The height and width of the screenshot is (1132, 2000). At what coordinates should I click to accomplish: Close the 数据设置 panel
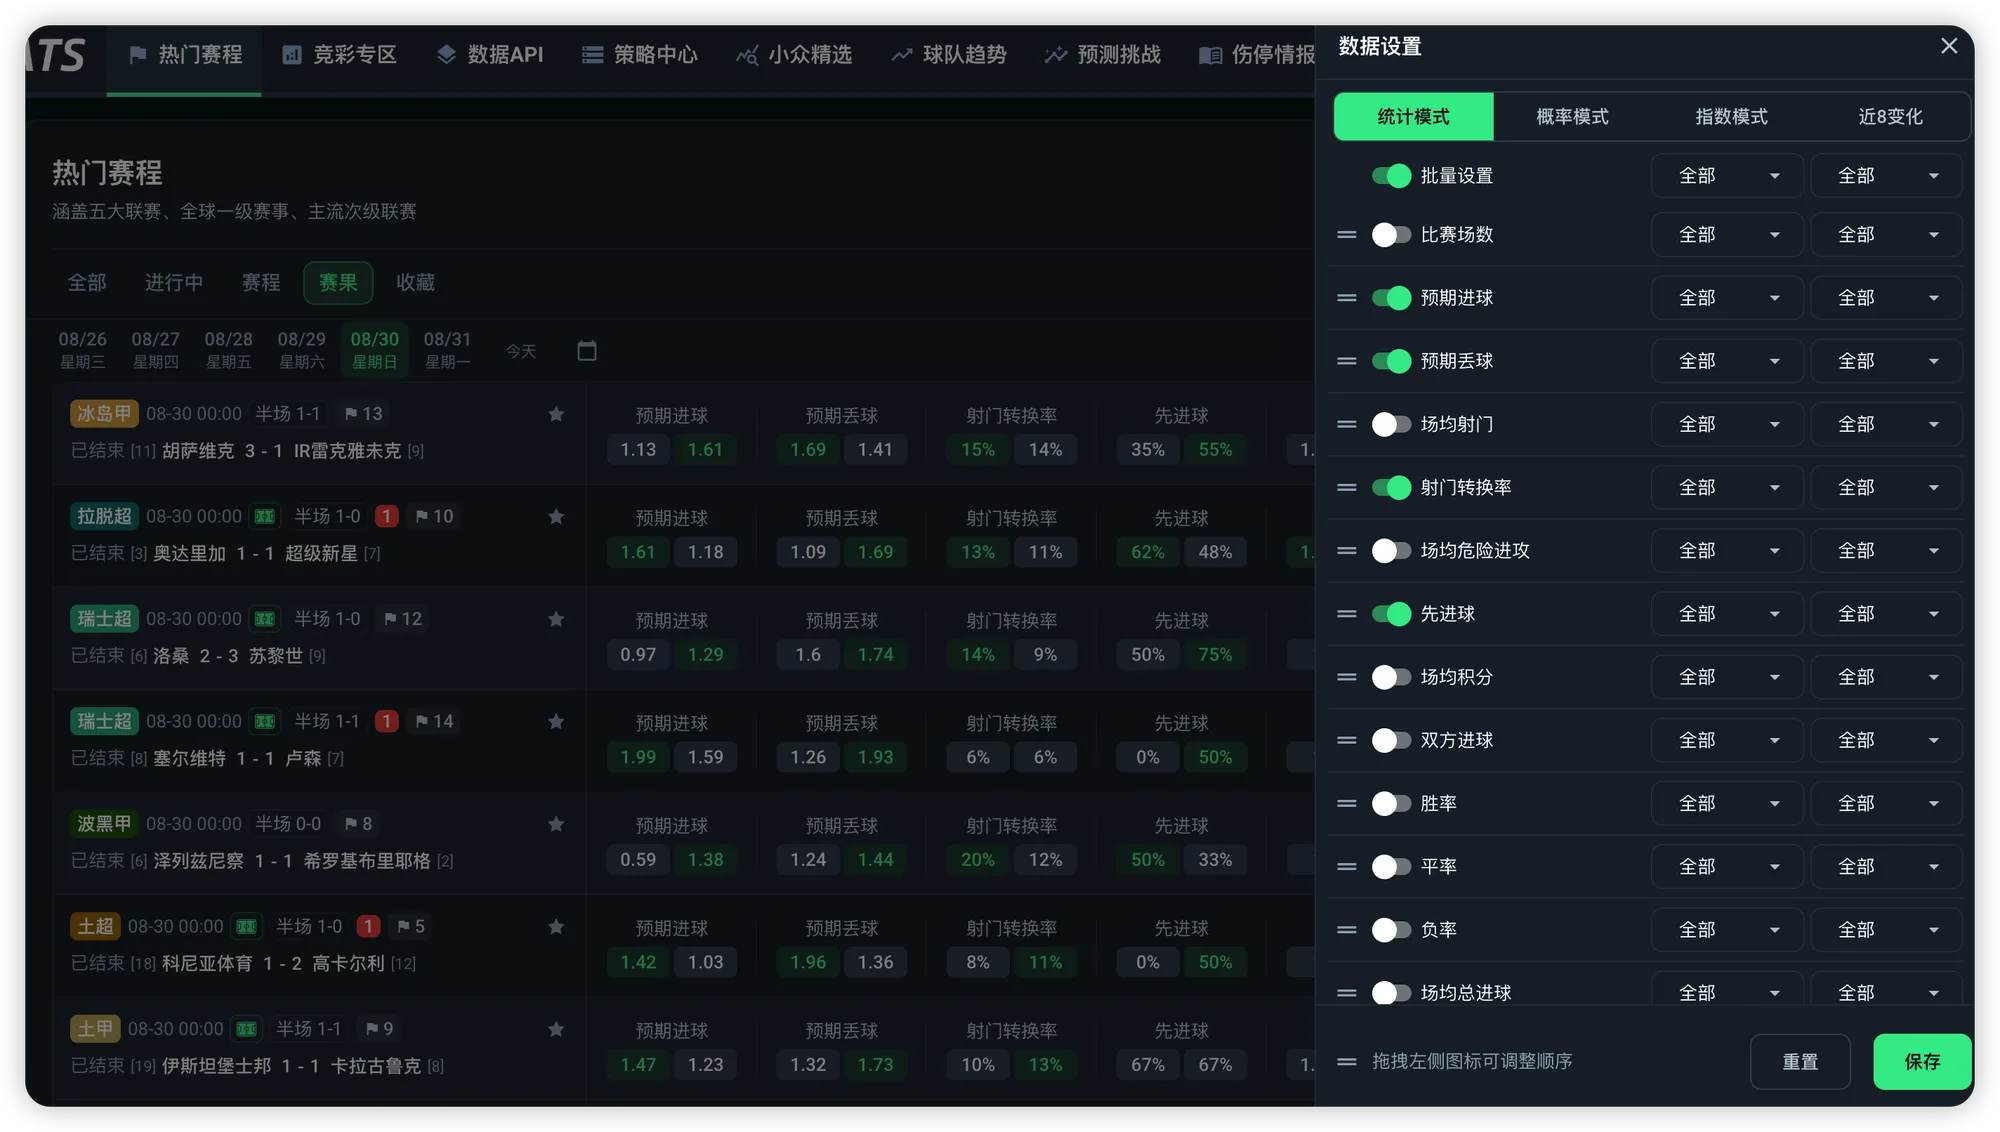(1949, 46)
